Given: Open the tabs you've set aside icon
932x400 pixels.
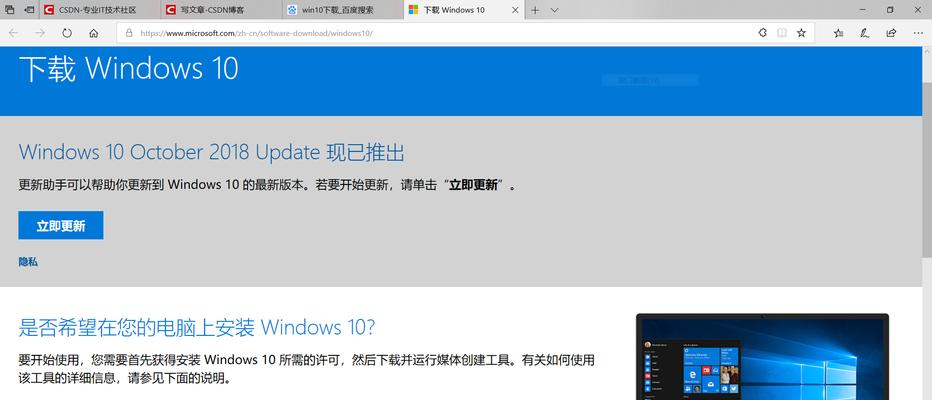Looking at the screenshot, I should tap(10, 10).
